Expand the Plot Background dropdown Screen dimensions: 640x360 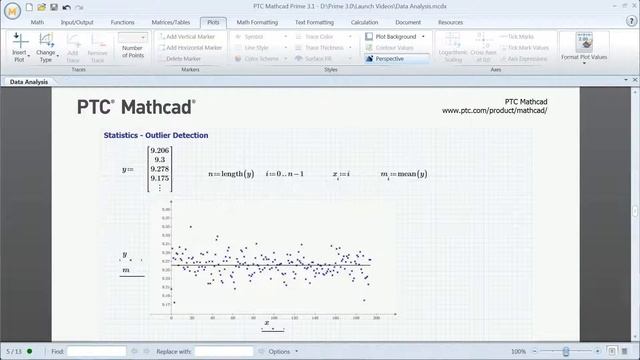[x=423, y=37]
